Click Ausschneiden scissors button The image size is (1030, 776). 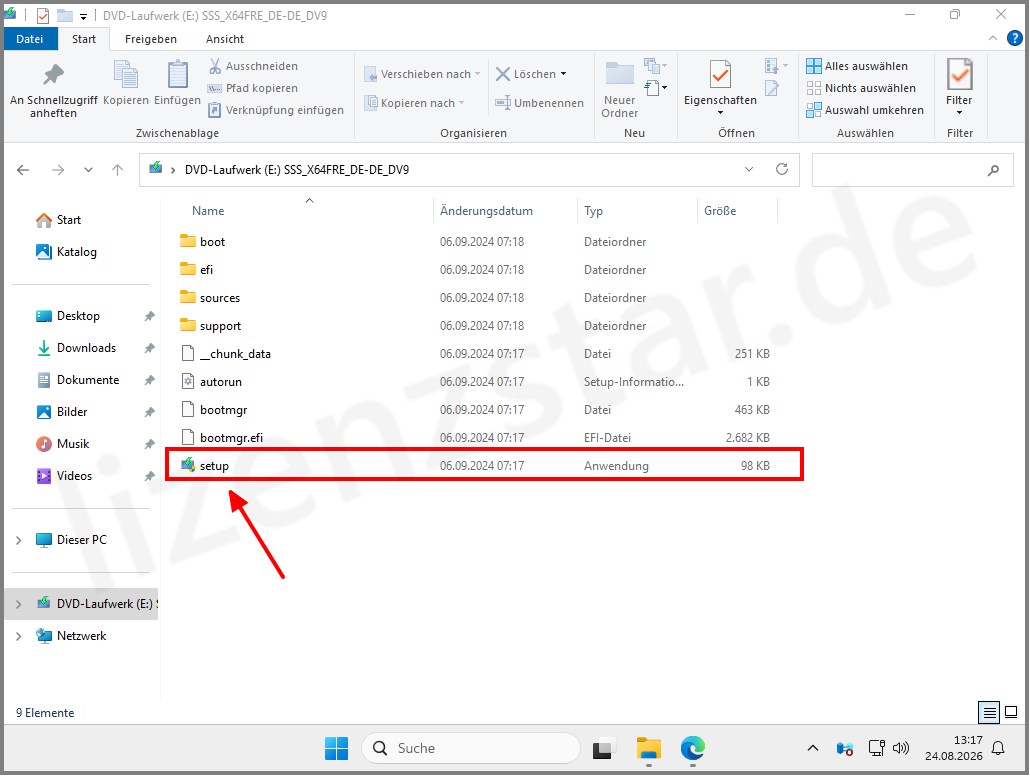[x=253, y=66]
